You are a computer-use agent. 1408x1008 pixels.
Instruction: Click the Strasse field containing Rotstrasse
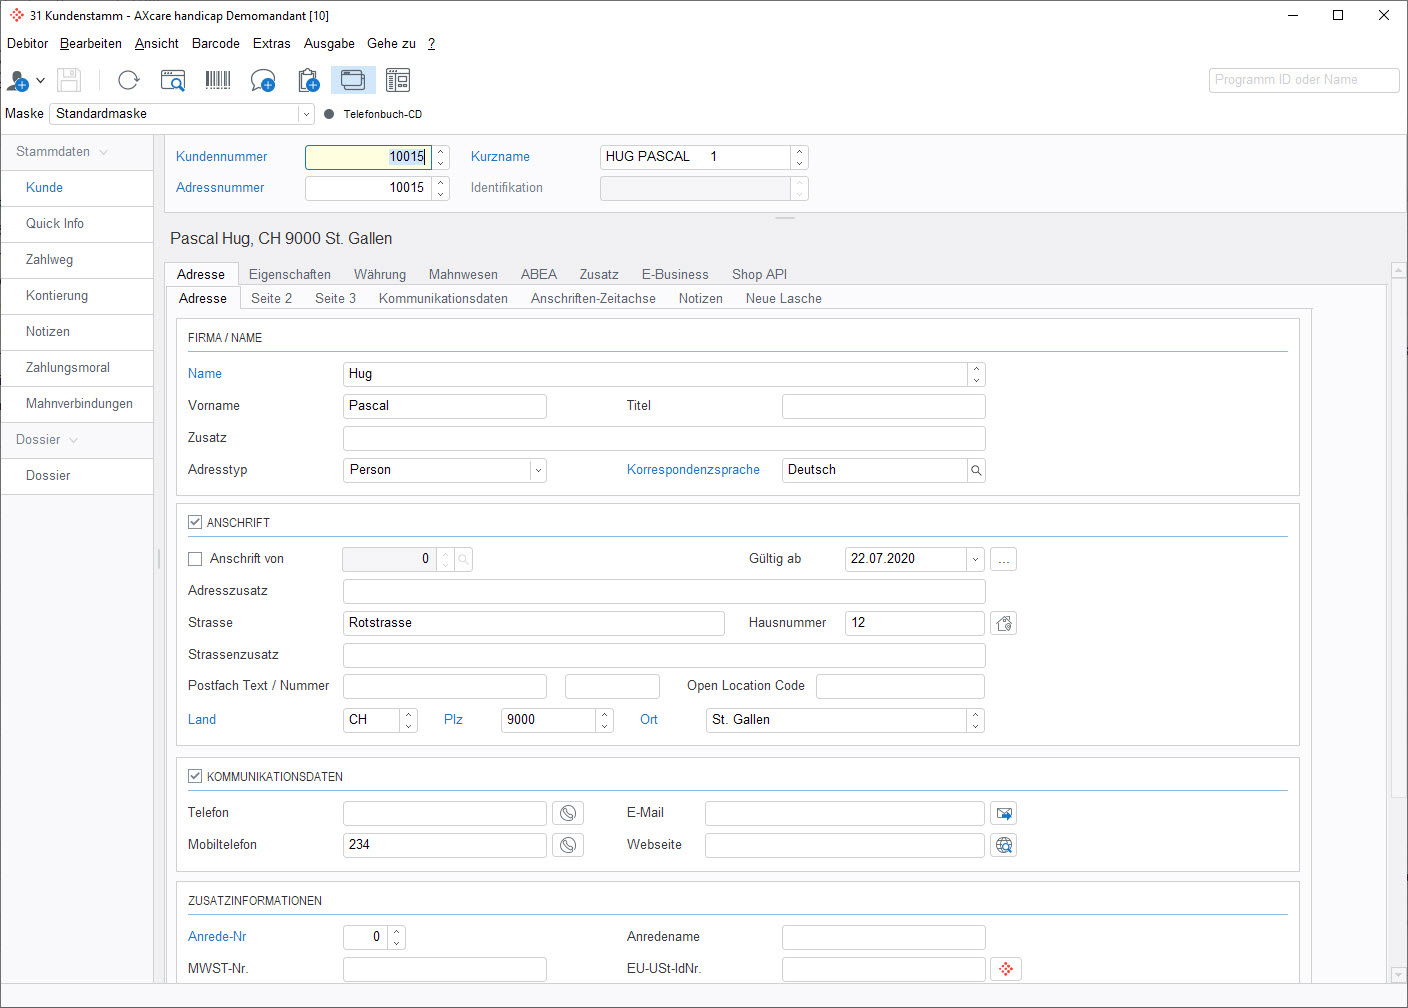point(534,623)
